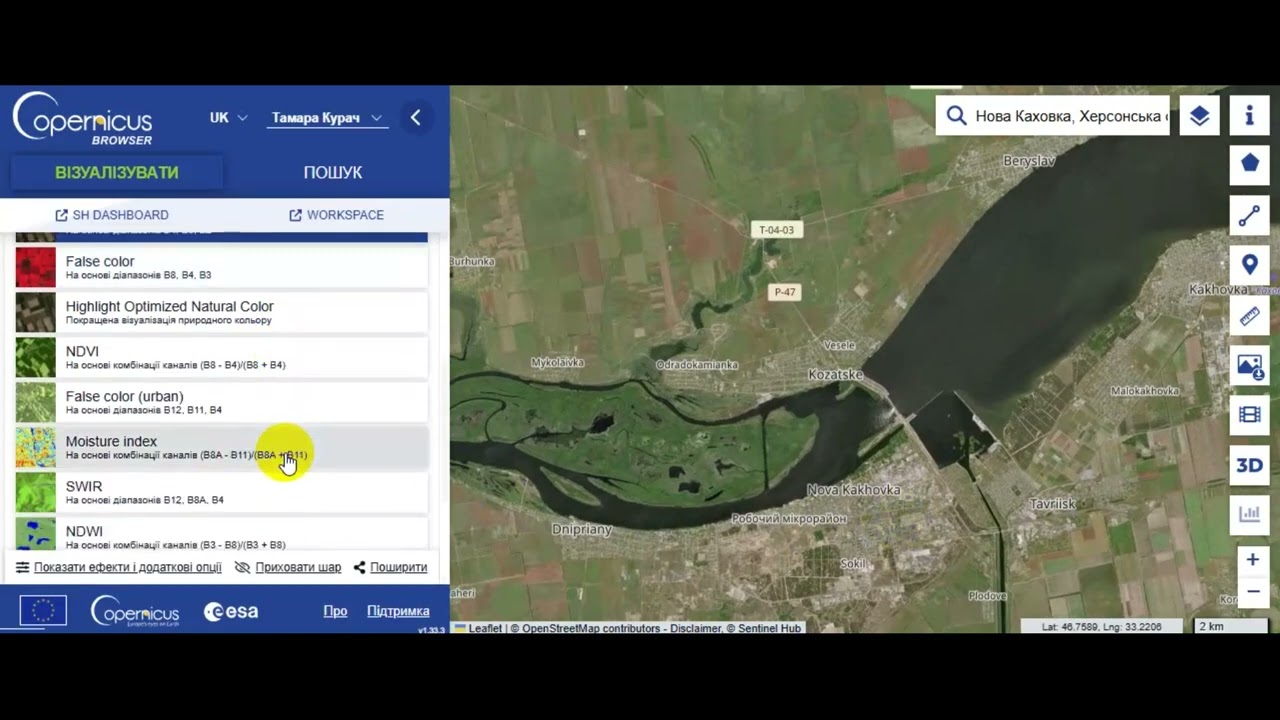Image resolution: width=1280 pixels, height=720 pixels.
Task: Open the Про about link
Action: [x=335, y=611]
